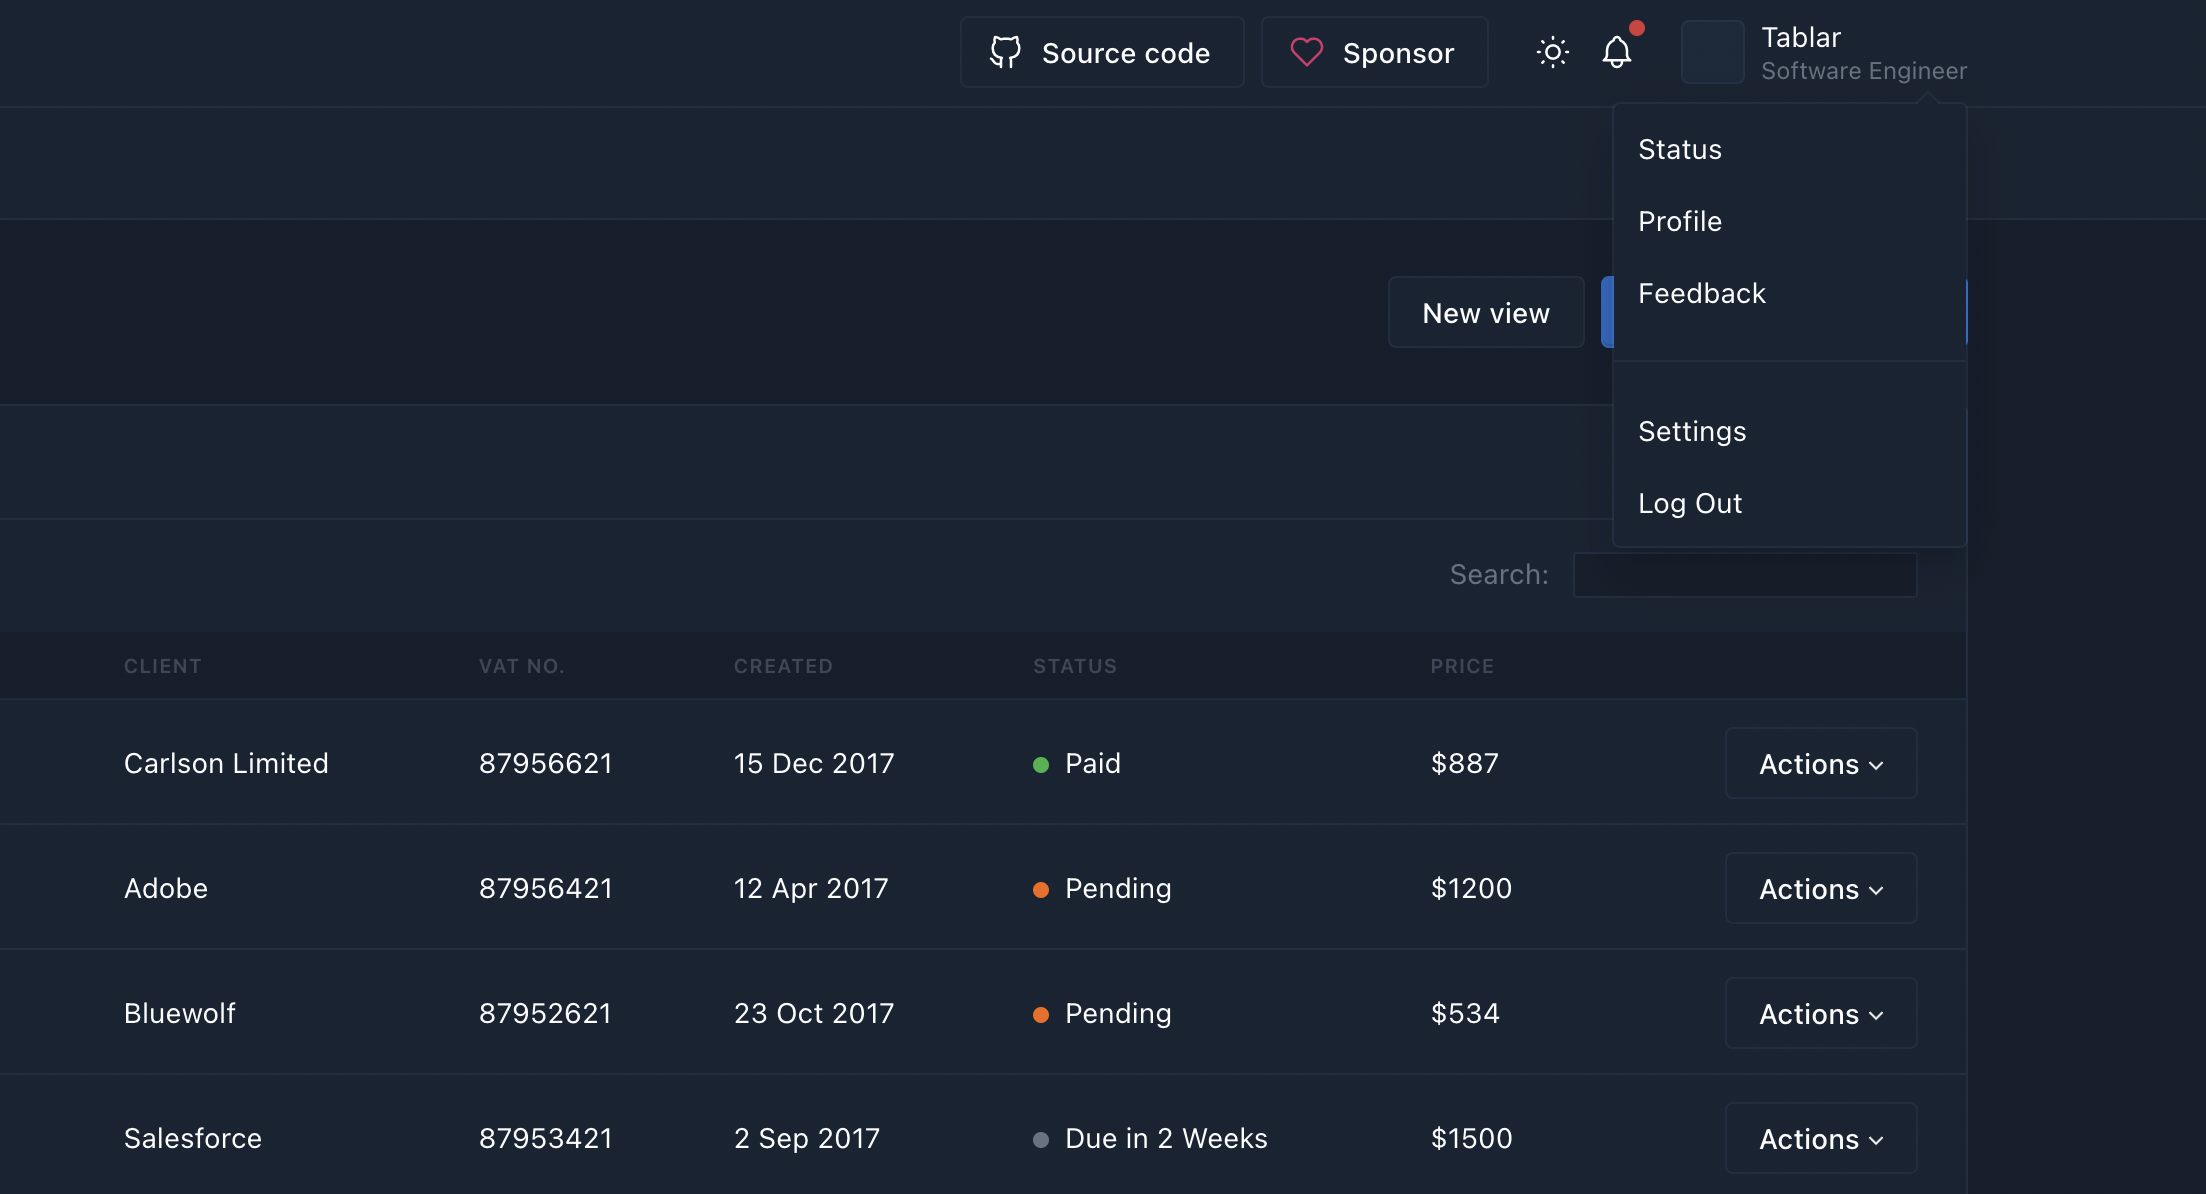
Task: Open Actions dropdown for Adobe
Action: [1820, 889]
